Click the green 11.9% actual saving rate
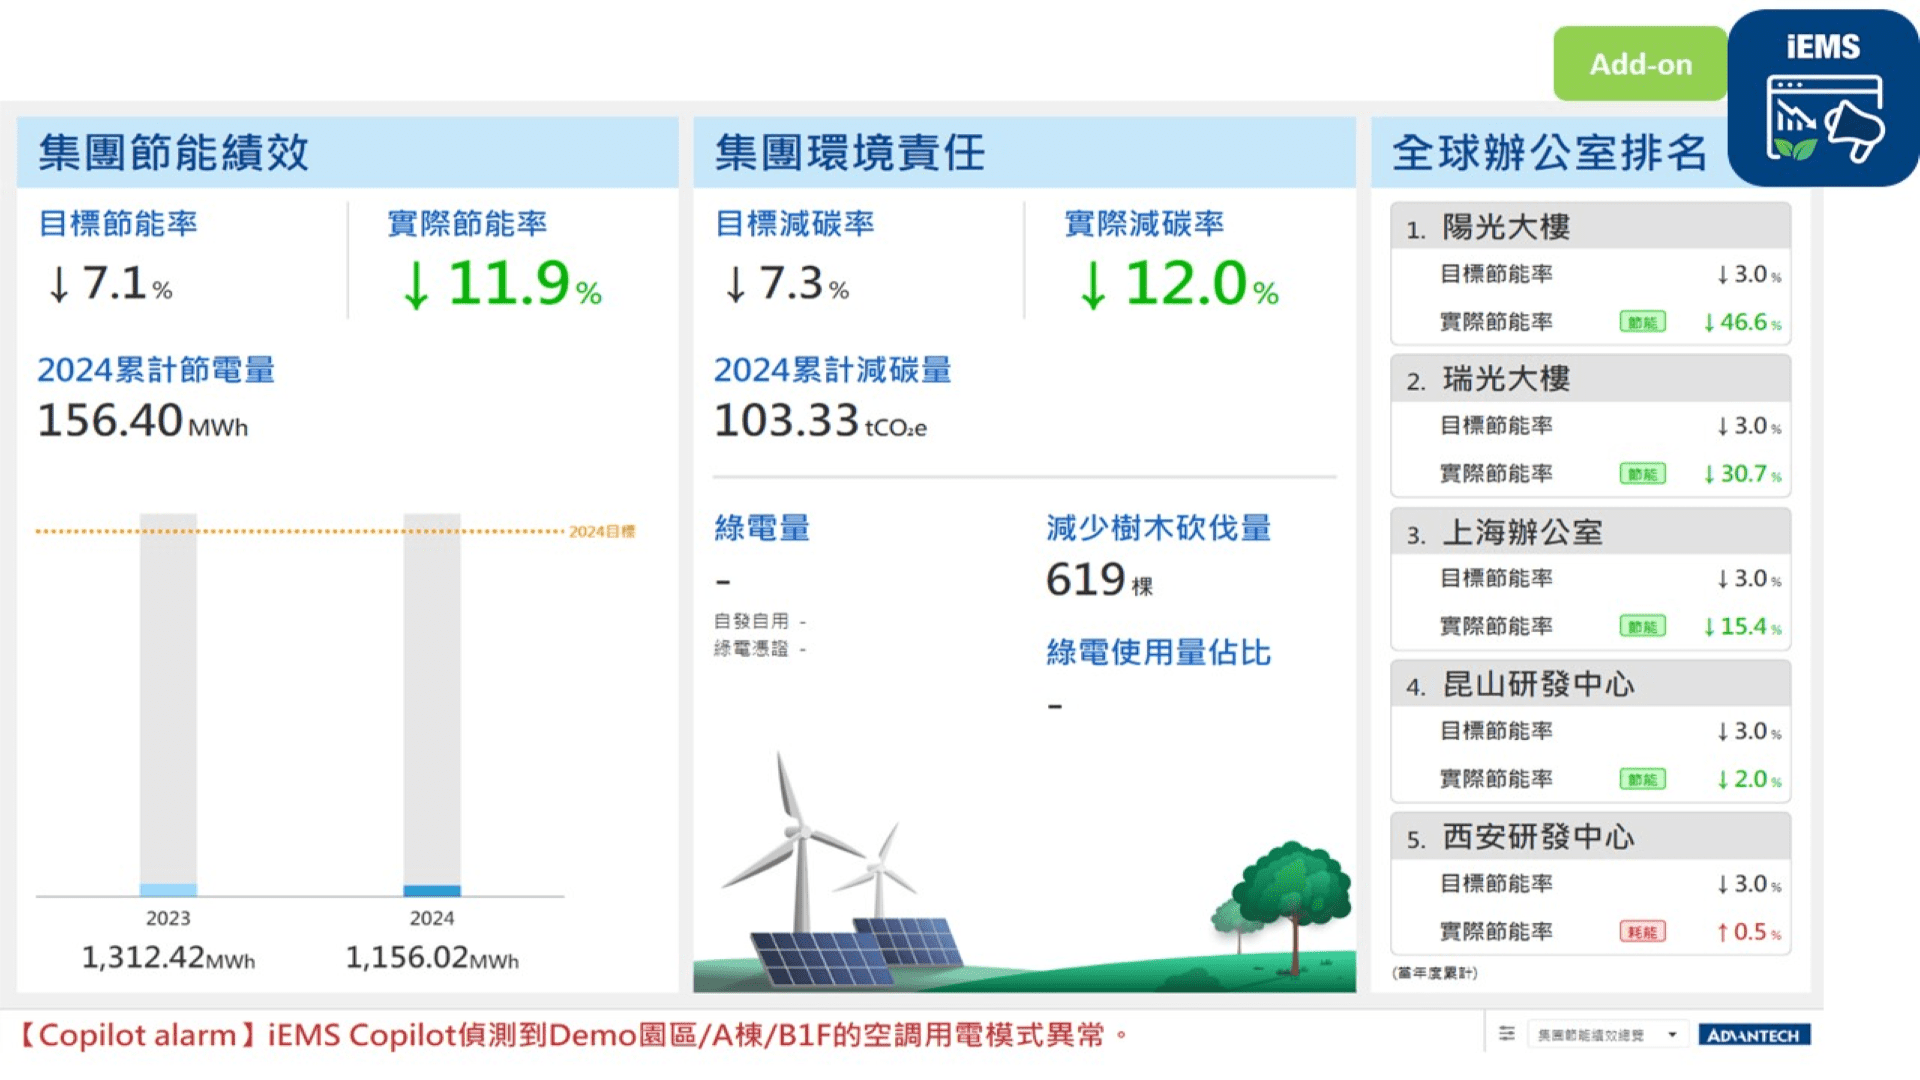This screenshot has height=1080, width=1920. 501,284
